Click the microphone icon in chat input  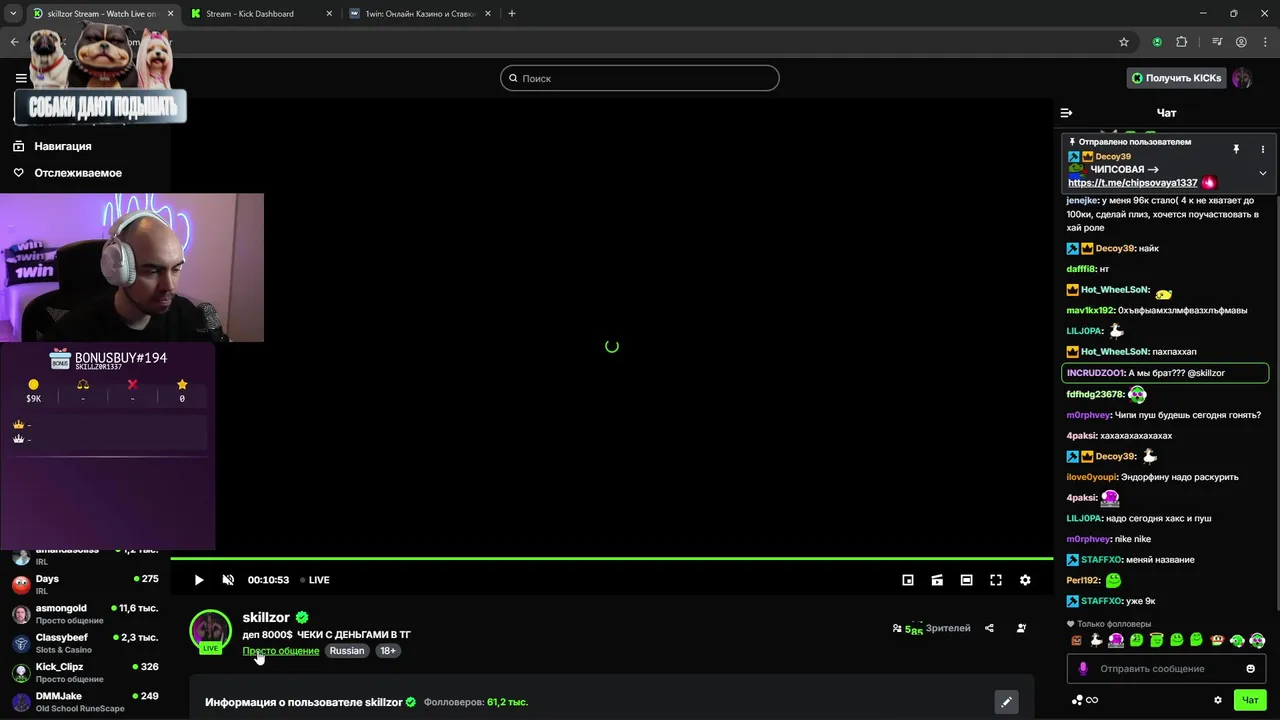(x=1083, y=669)
